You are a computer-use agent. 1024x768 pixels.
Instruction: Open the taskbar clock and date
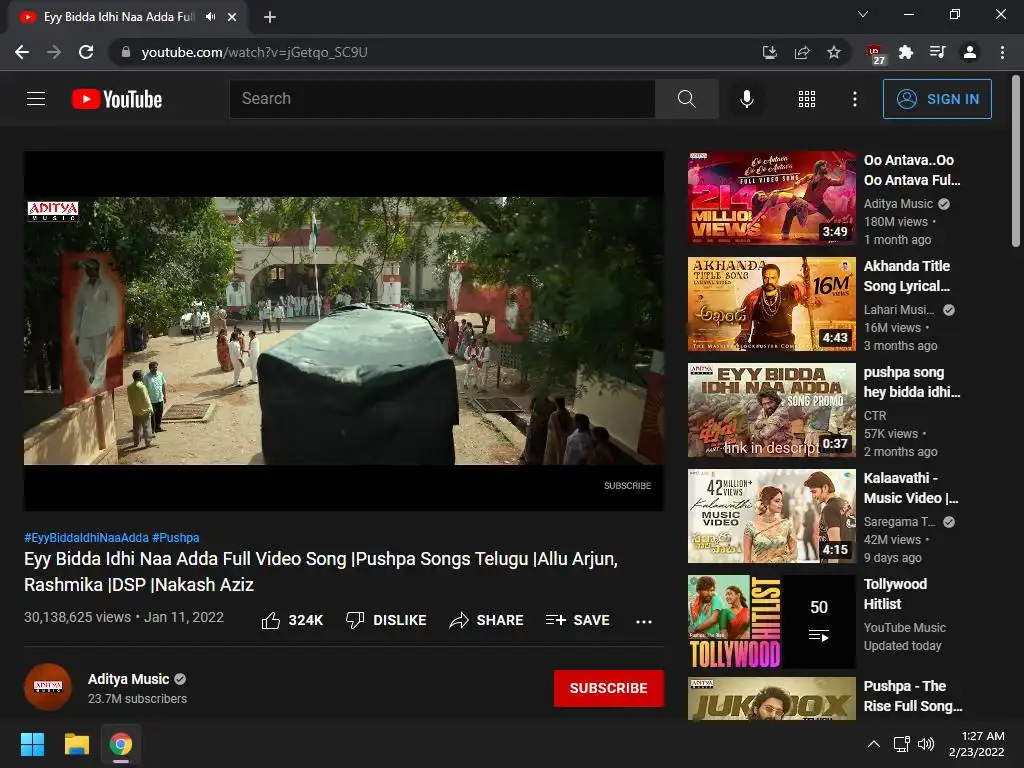(977, 744)
